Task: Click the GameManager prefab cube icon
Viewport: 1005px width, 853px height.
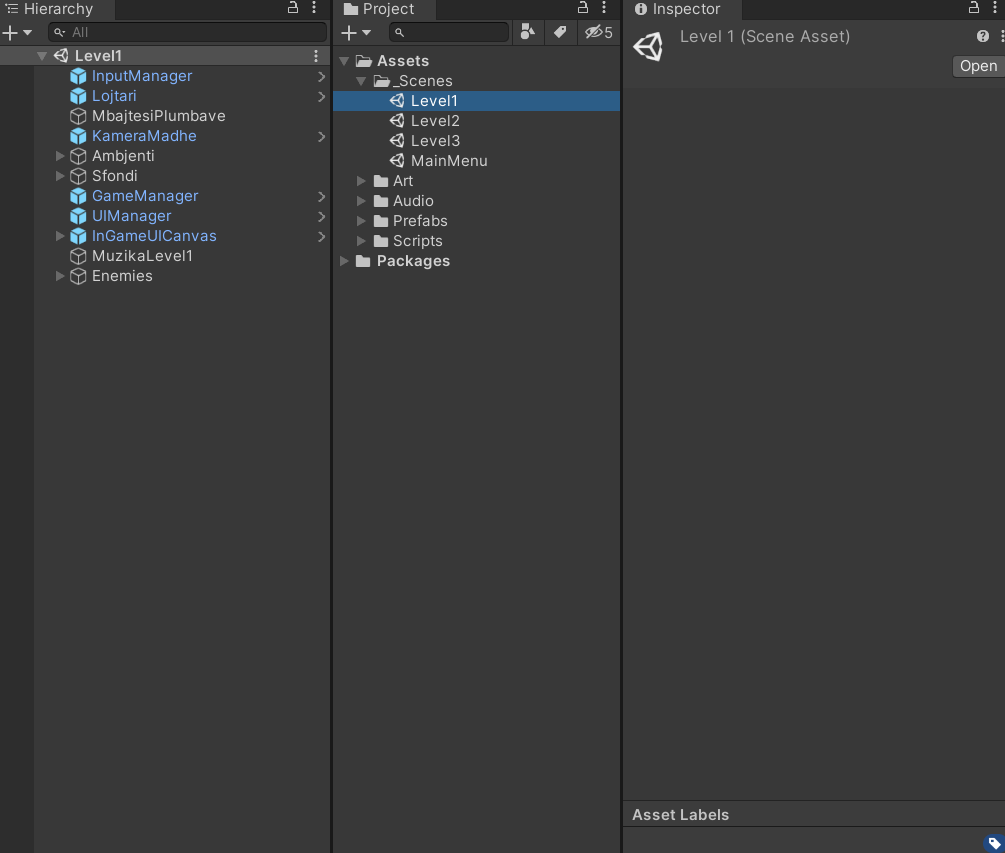Action: point(78,196)
